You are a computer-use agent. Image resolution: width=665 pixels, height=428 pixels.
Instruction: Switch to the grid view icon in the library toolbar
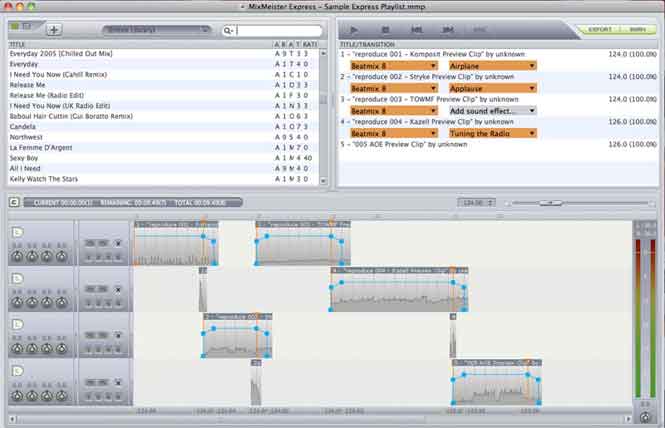coord(27,26)
